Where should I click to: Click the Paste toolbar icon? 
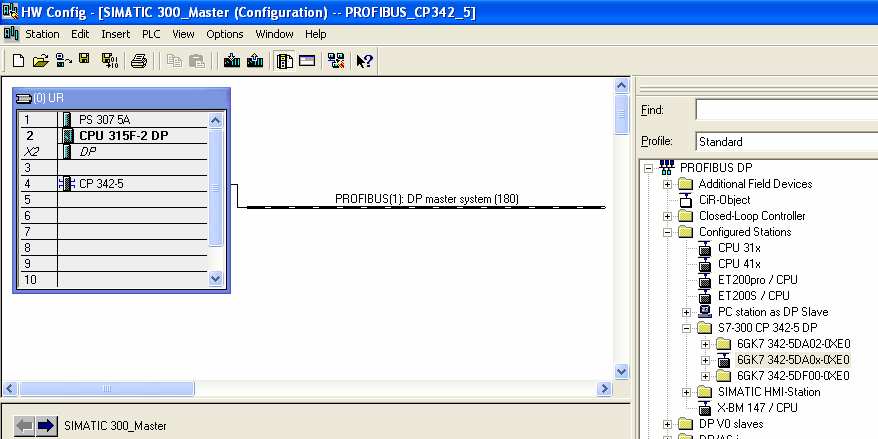197,61
